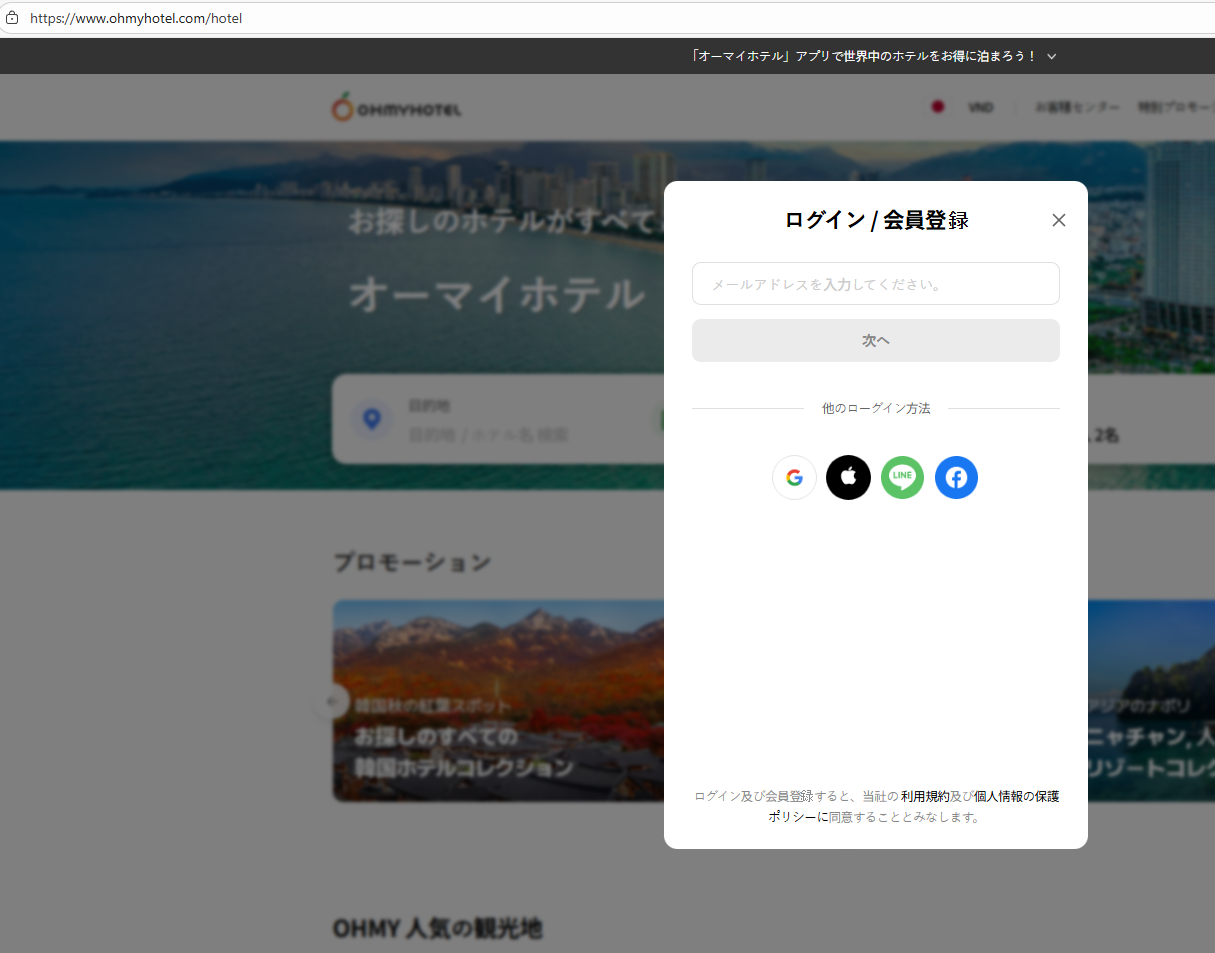The width and height of the screenshot is (1215, 953).
Task: Click the promotion carousel previous arrow
Action: pyautogui.click(x=331, y=701)
